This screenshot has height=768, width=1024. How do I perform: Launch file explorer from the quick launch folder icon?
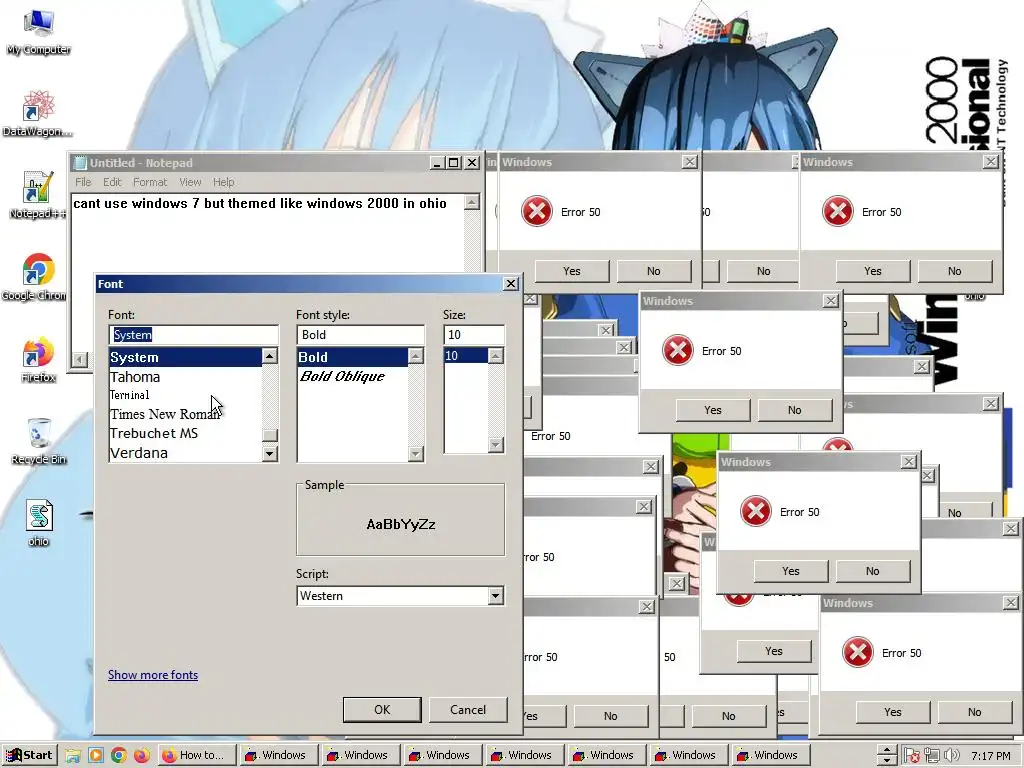72,756
